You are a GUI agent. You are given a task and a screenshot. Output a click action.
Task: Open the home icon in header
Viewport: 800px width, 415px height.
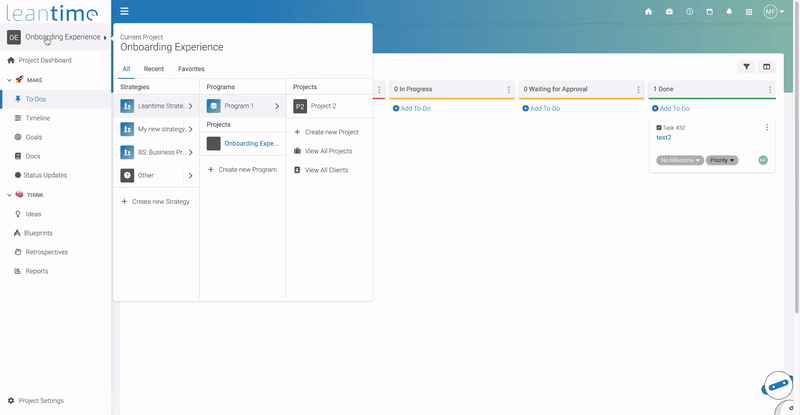pyautogui.click(x=648, y=12)
